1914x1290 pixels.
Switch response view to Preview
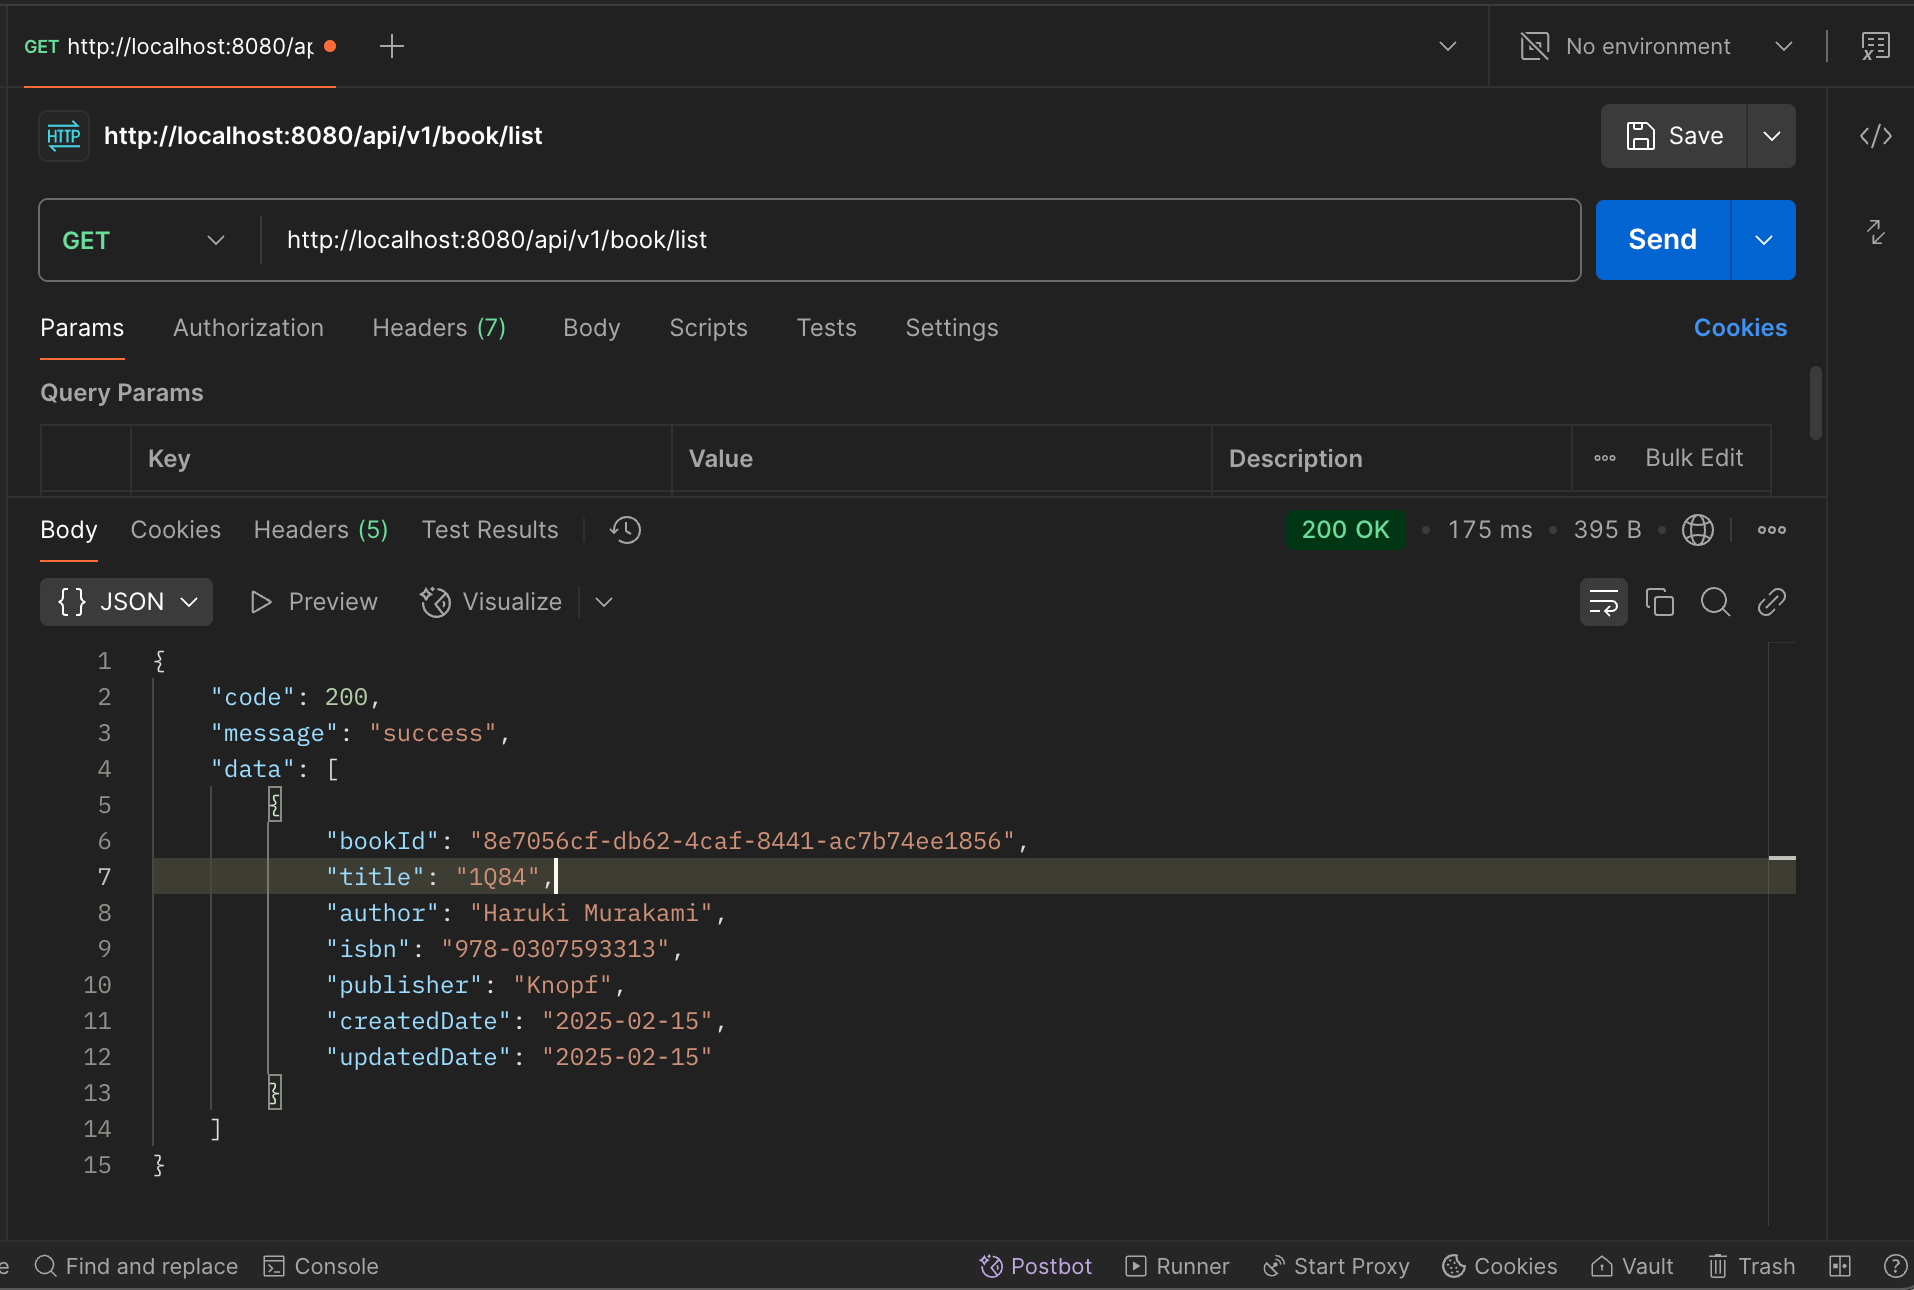pyautogui.click(x=314, y=602)
